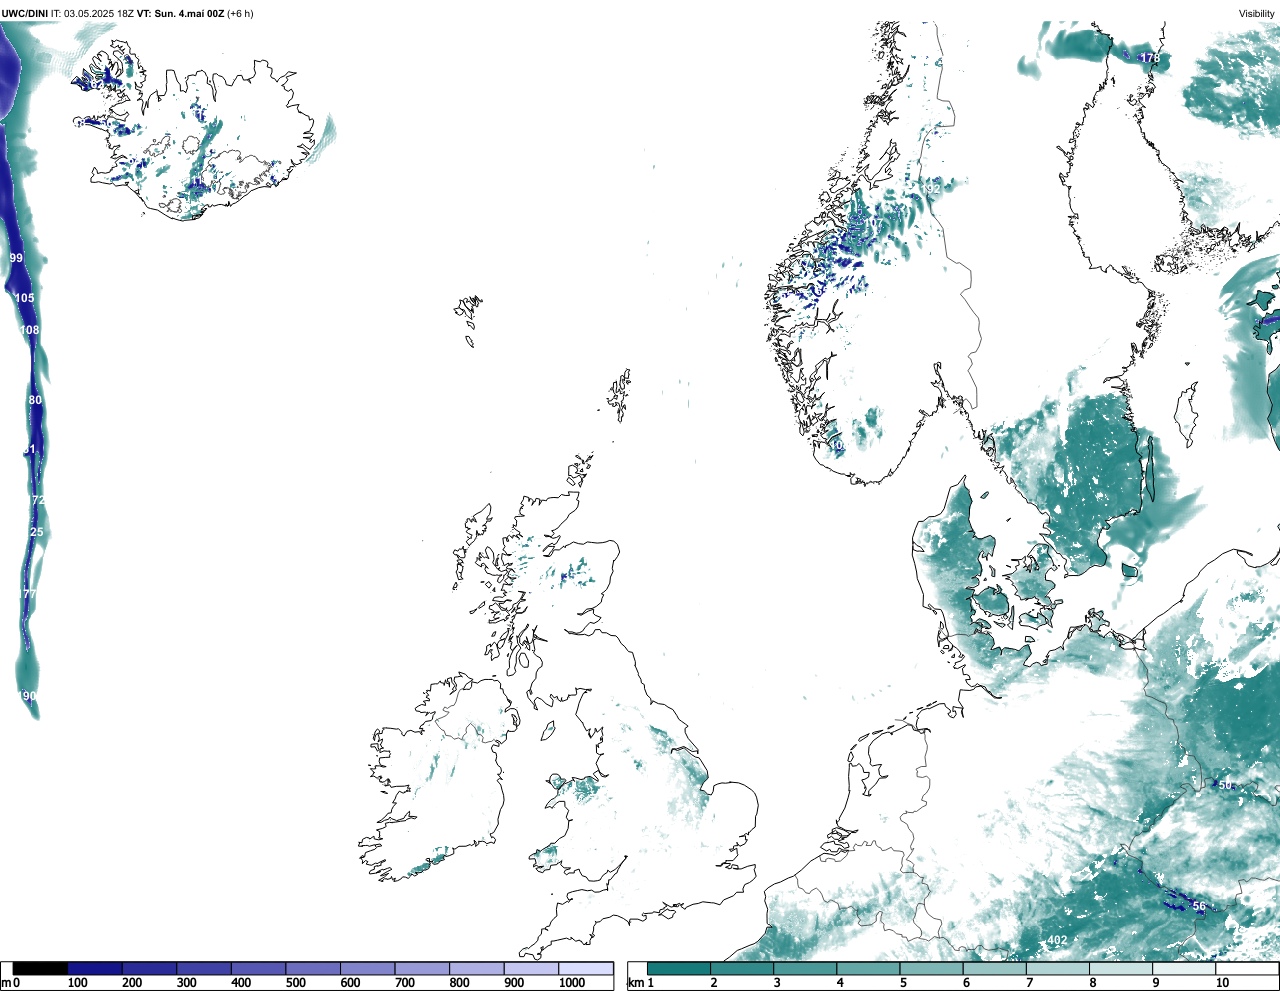Select the 3–4 km legend swatch

tap(805, 968)
